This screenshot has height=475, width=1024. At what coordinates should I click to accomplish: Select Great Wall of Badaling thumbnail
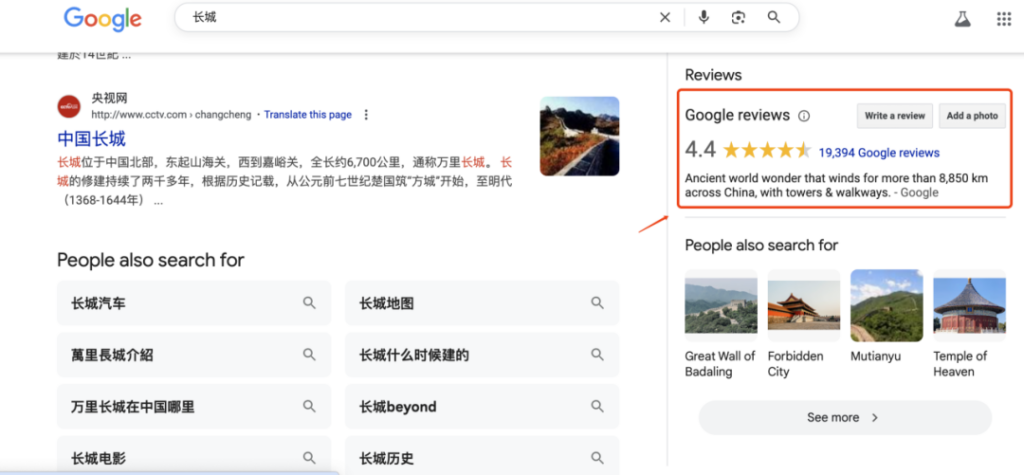pos(720,306)
